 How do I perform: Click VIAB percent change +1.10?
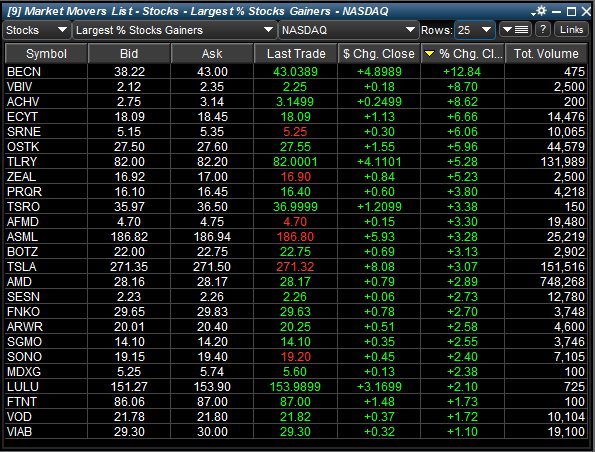pos(462,432)
